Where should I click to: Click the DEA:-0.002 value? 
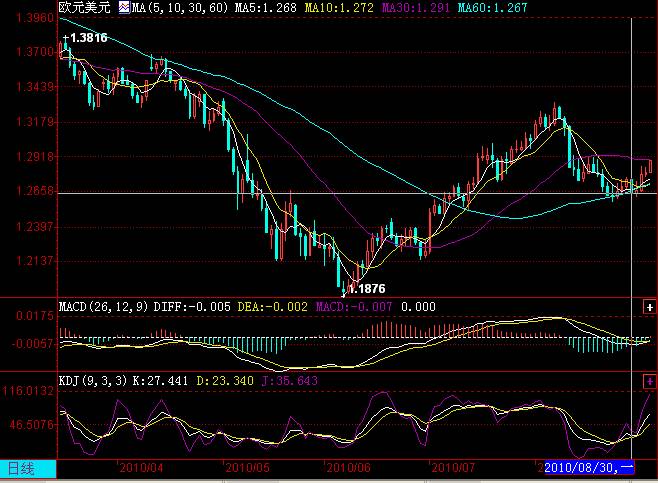coord(272,307)
